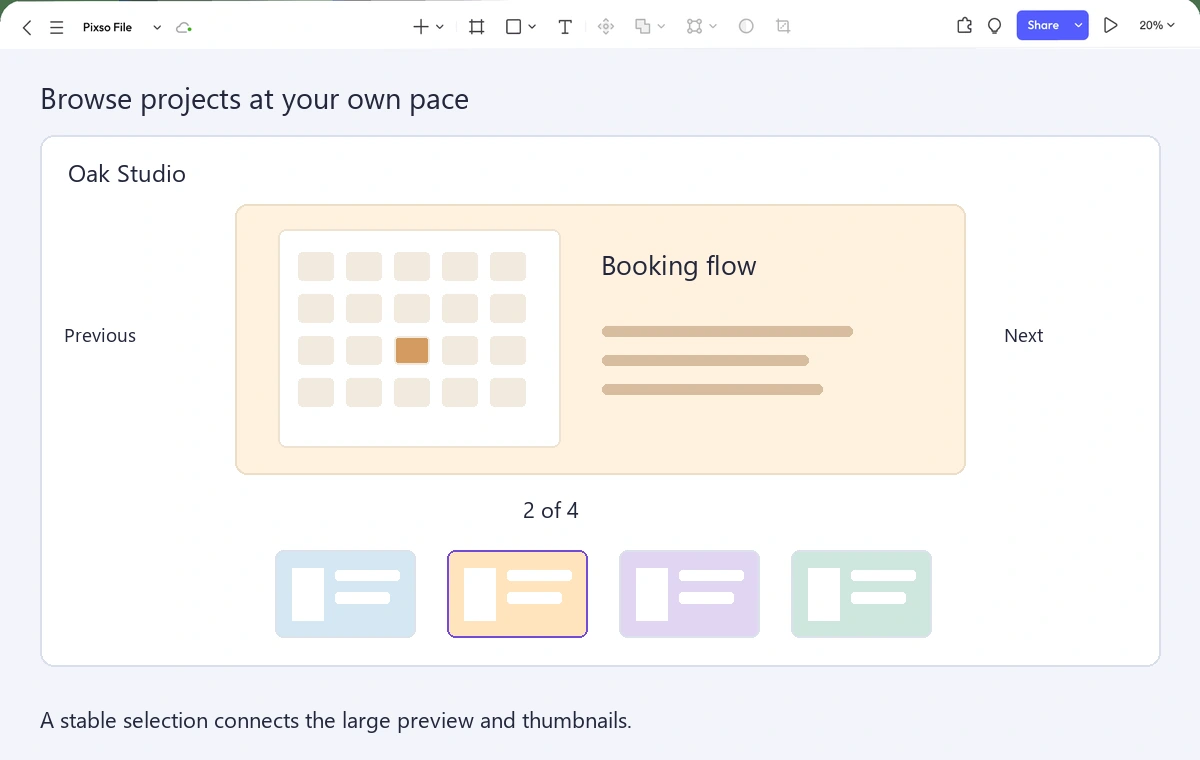
Task: Expand the boolean operations dropdown
Action: [x=661, y=27]
